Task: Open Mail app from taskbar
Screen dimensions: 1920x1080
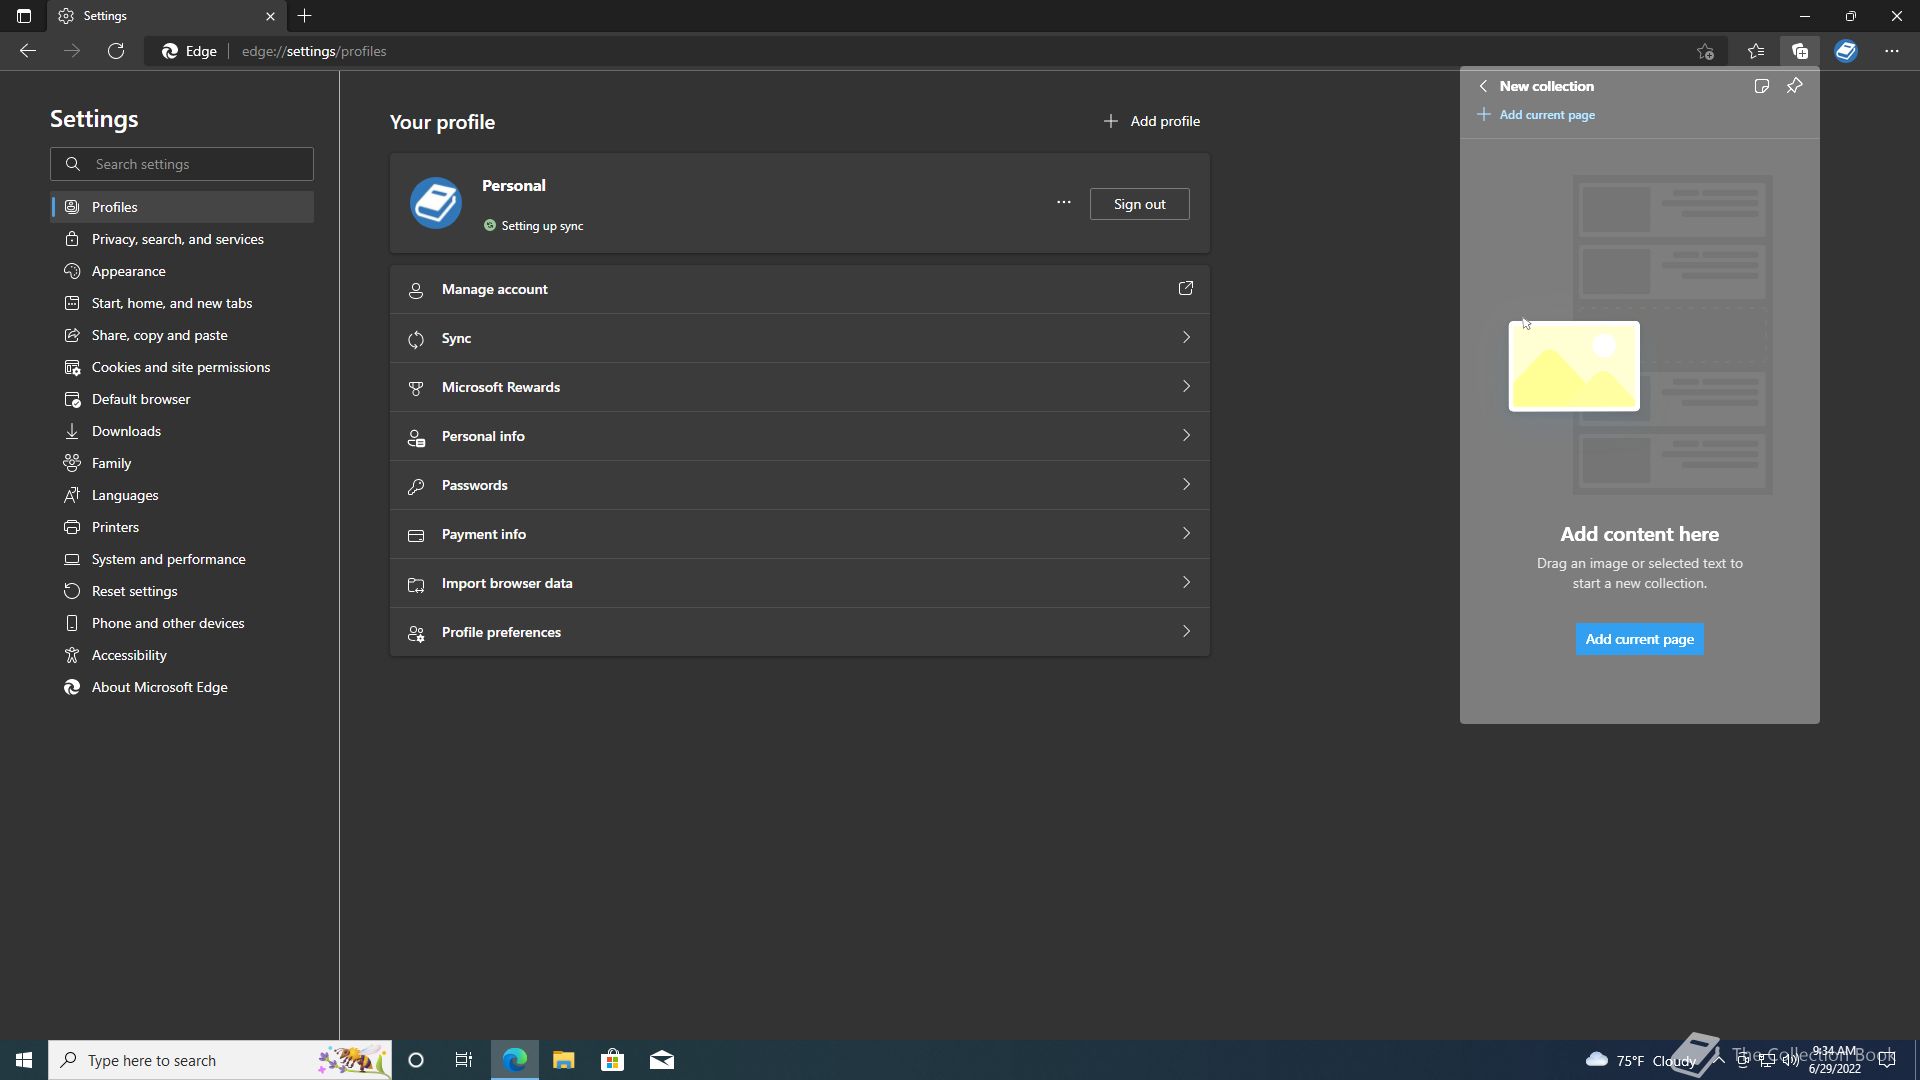Action: pos(662,1060)
